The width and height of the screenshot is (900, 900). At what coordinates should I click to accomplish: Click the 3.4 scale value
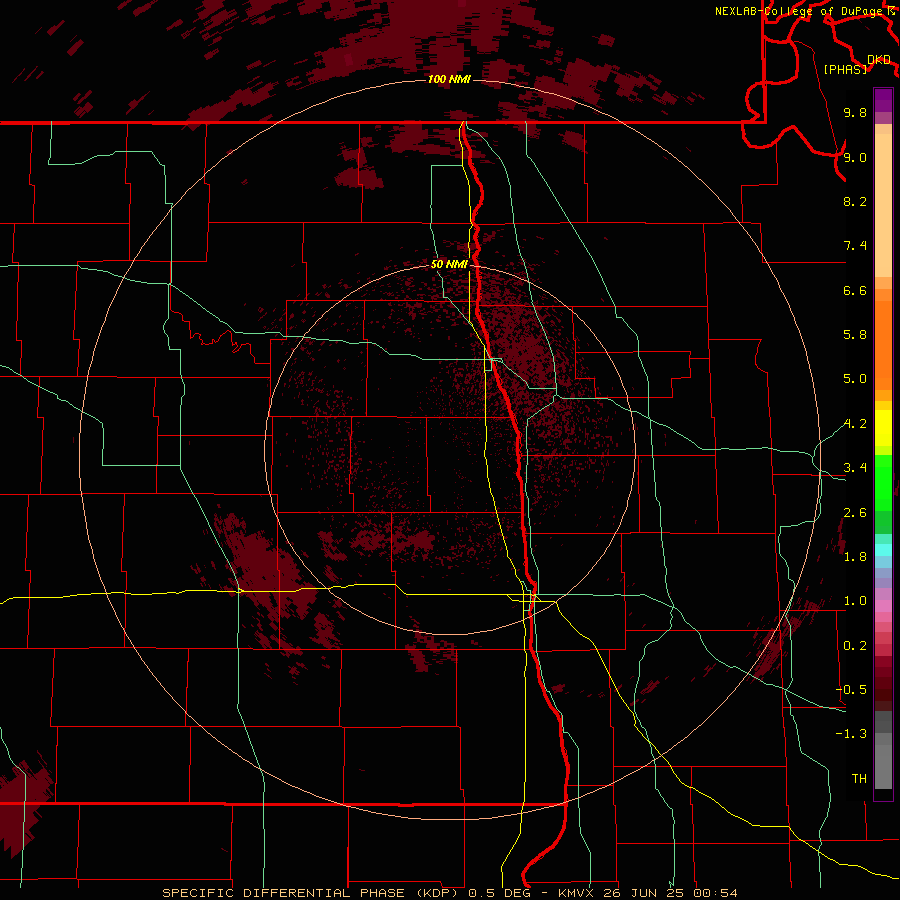[x=855, y=468]
